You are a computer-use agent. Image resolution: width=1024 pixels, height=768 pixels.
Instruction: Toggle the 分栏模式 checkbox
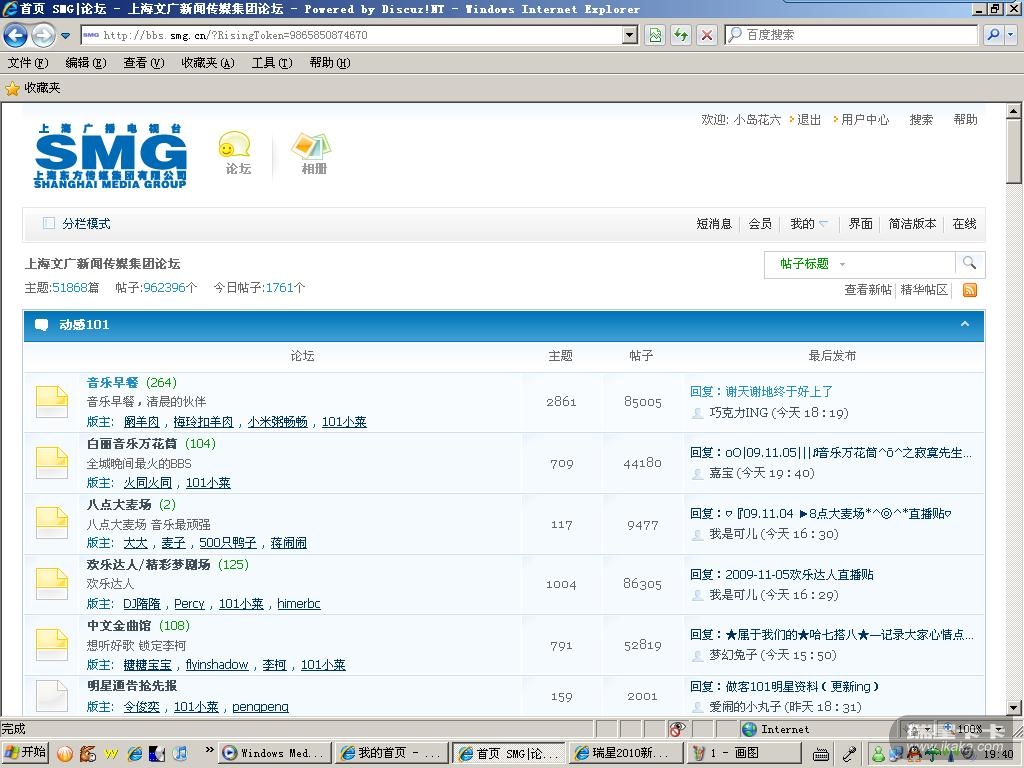49,224
